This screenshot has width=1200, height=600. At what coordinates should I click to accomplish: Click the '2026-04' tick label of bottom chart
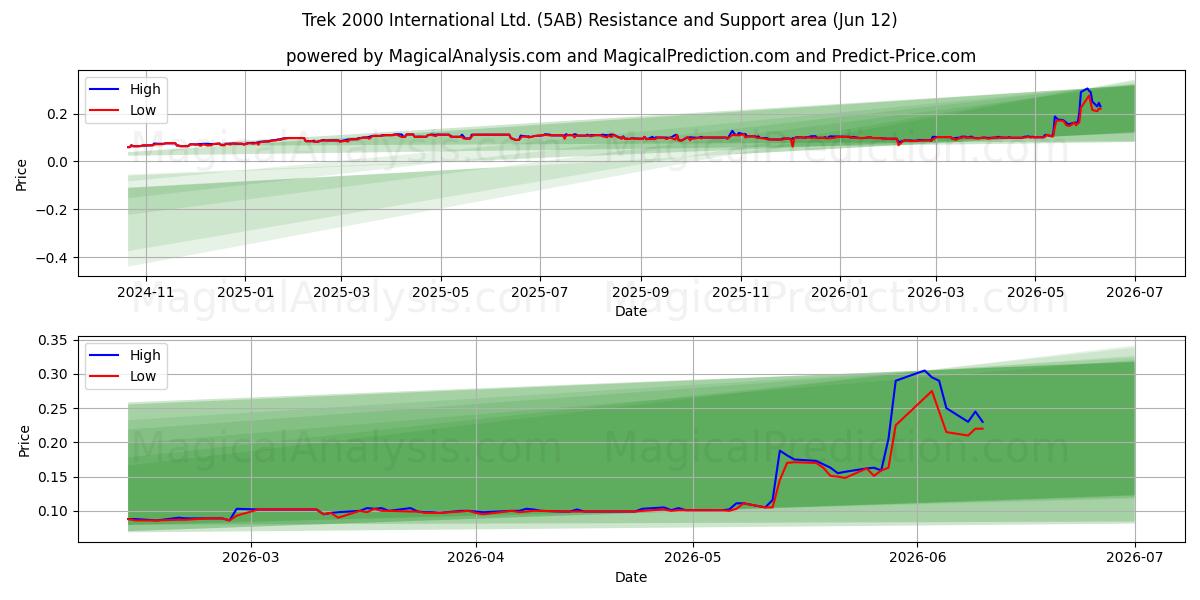pos(476,559)
